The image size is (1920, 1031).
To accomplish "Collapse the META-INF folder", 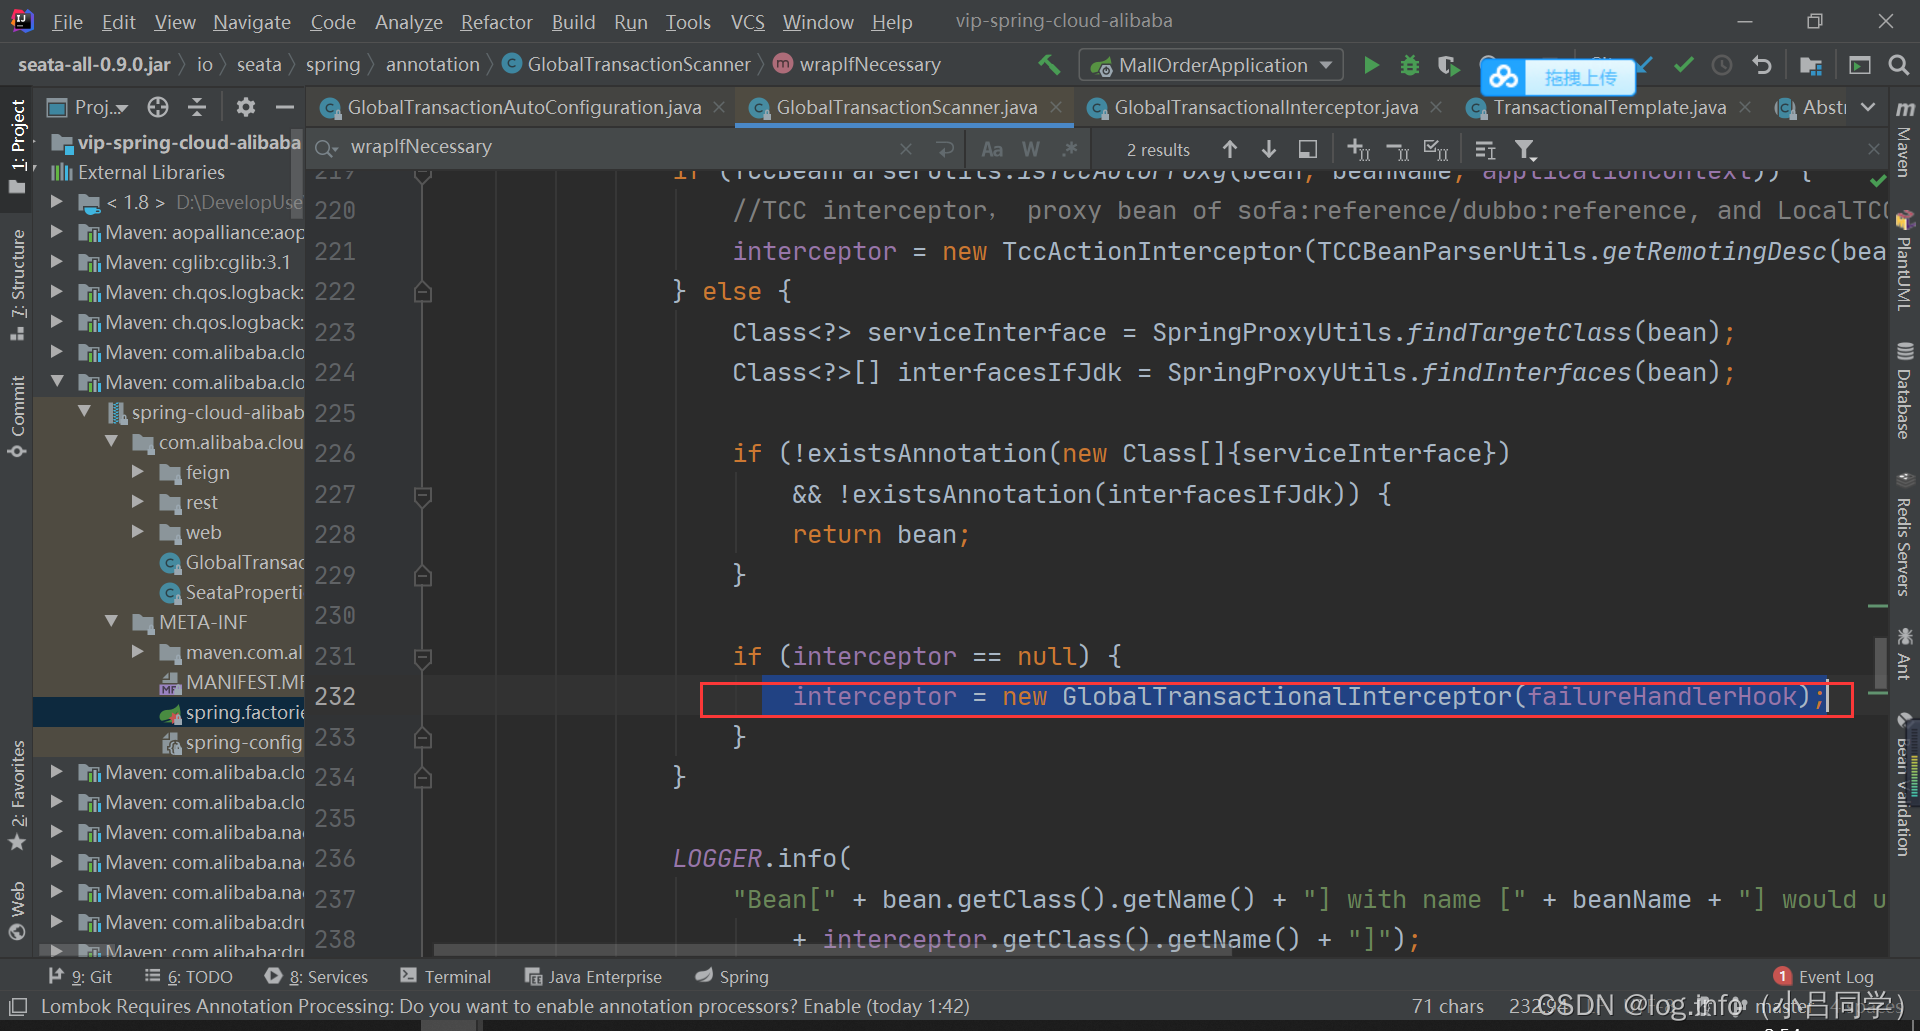I will pos(112,622).
